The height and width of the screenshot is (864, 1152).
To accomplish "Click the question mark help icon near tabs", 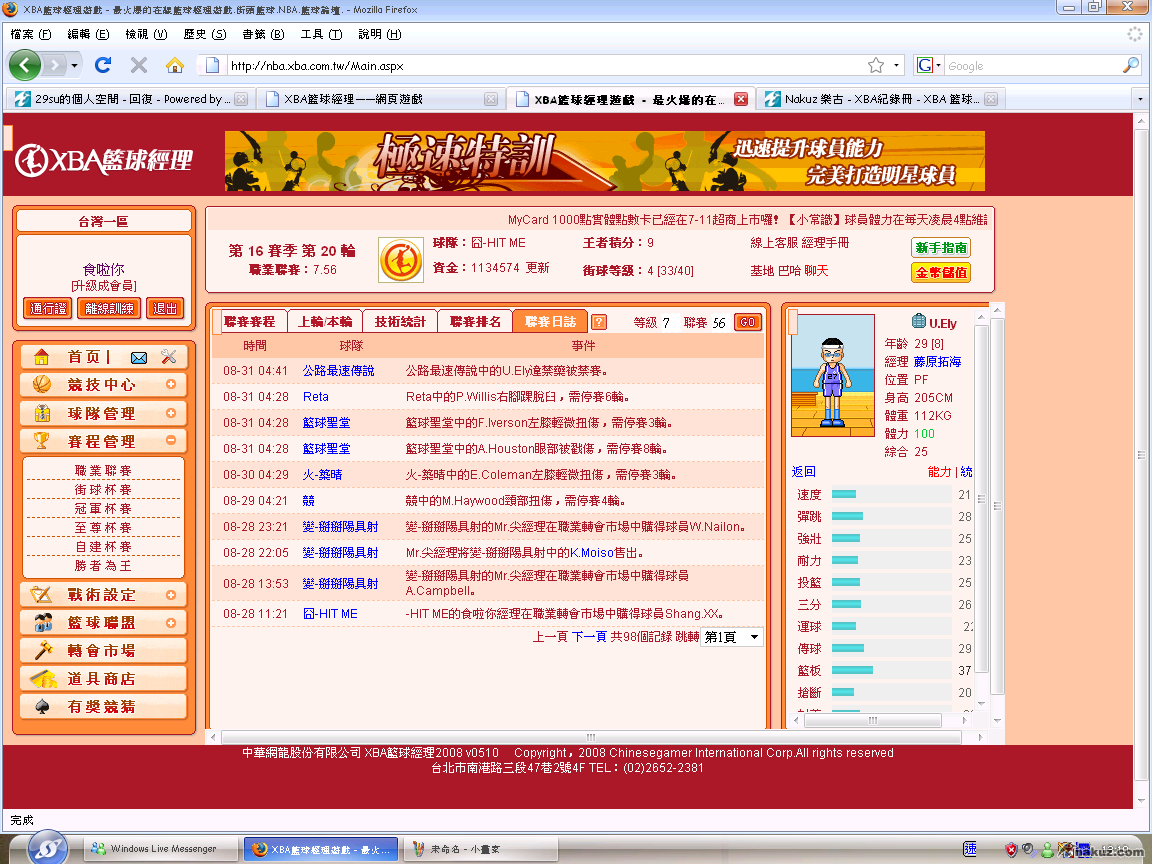I will tap(599, 322).
